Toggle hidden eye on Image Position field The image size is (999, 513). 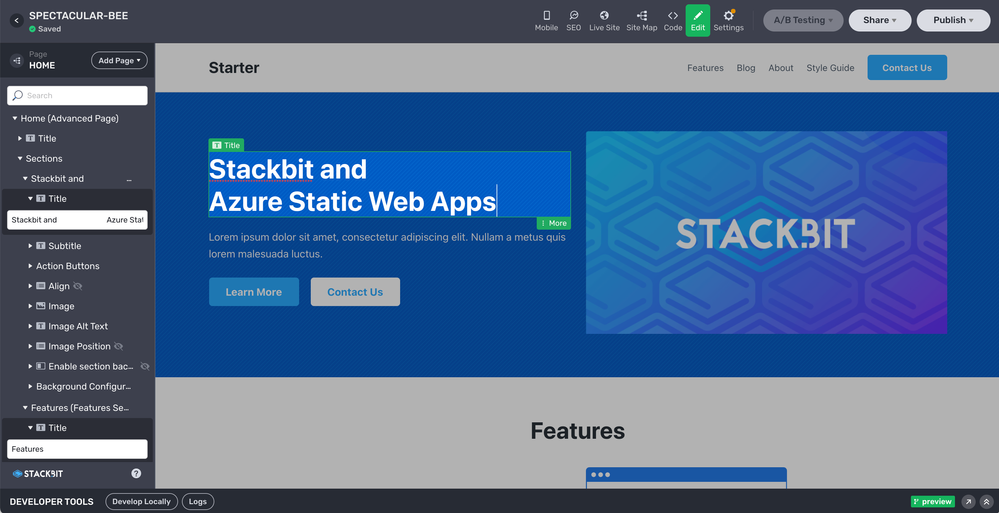click(118, 347)
